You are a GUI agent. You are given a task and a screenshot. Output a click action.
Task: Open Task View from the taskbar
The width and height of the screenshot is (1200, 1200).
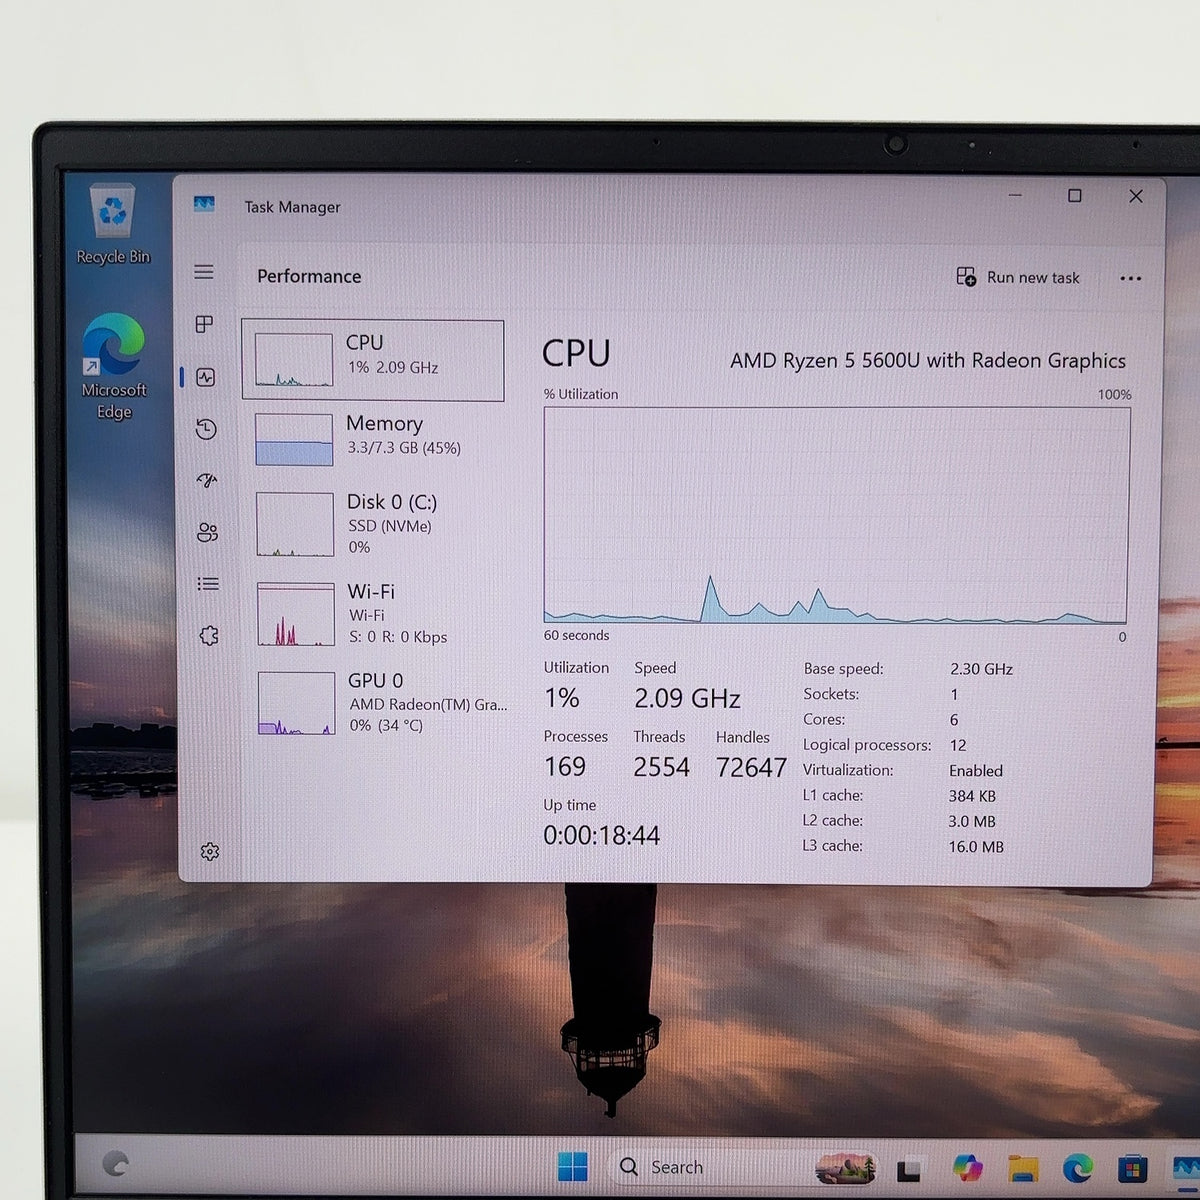pos(909,1168)
